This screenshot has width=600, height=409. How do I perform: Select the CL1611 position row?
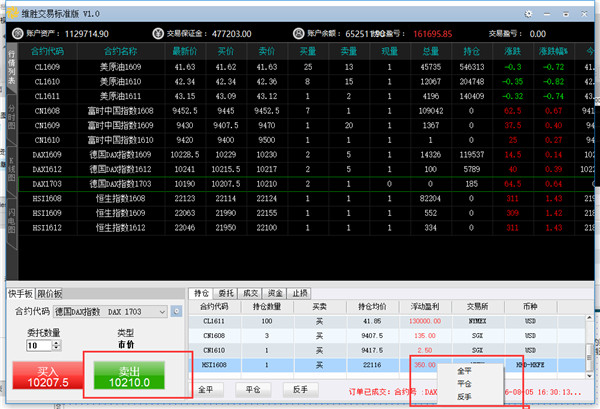click(x=387, y=321)
